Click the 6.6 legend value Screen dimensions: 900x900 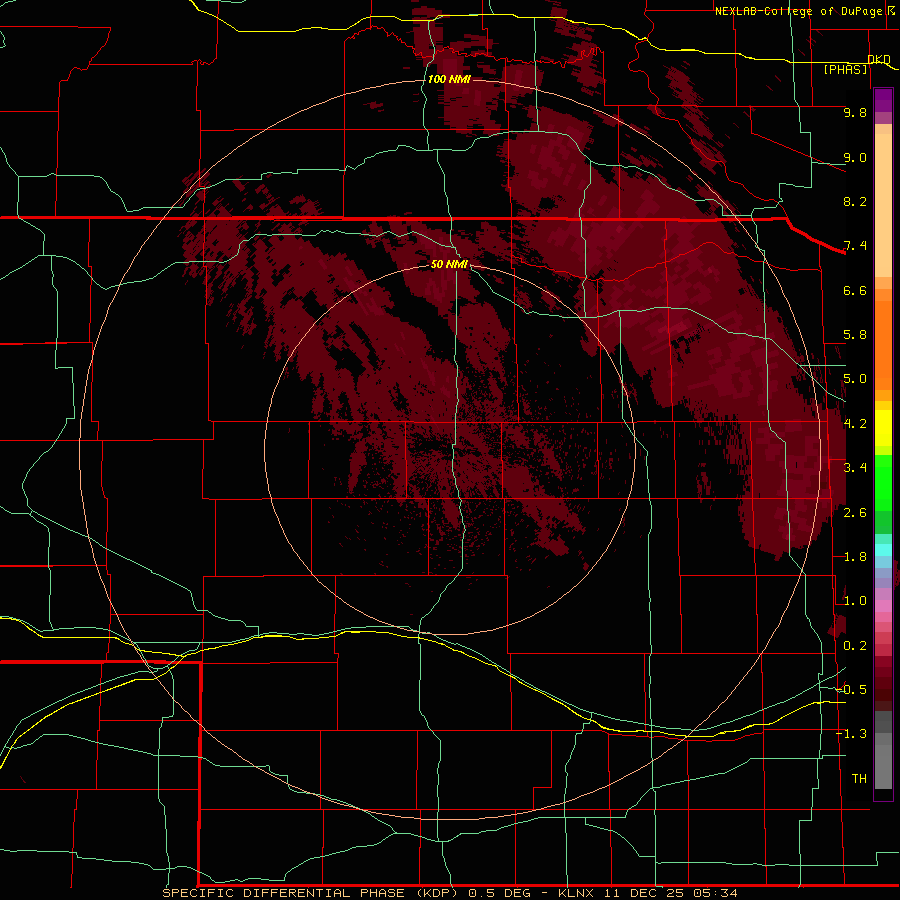pos(855,290)
